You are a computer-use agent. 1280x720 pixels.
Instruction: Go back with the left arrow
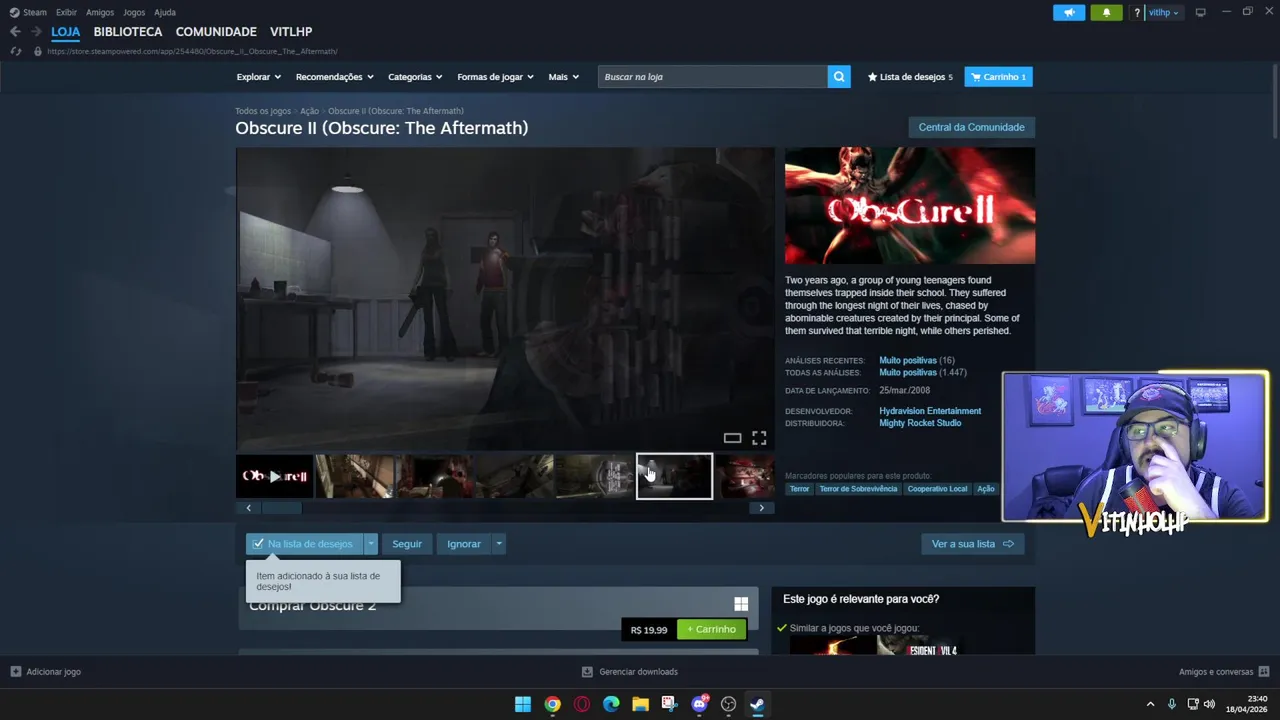coord(15,32)
